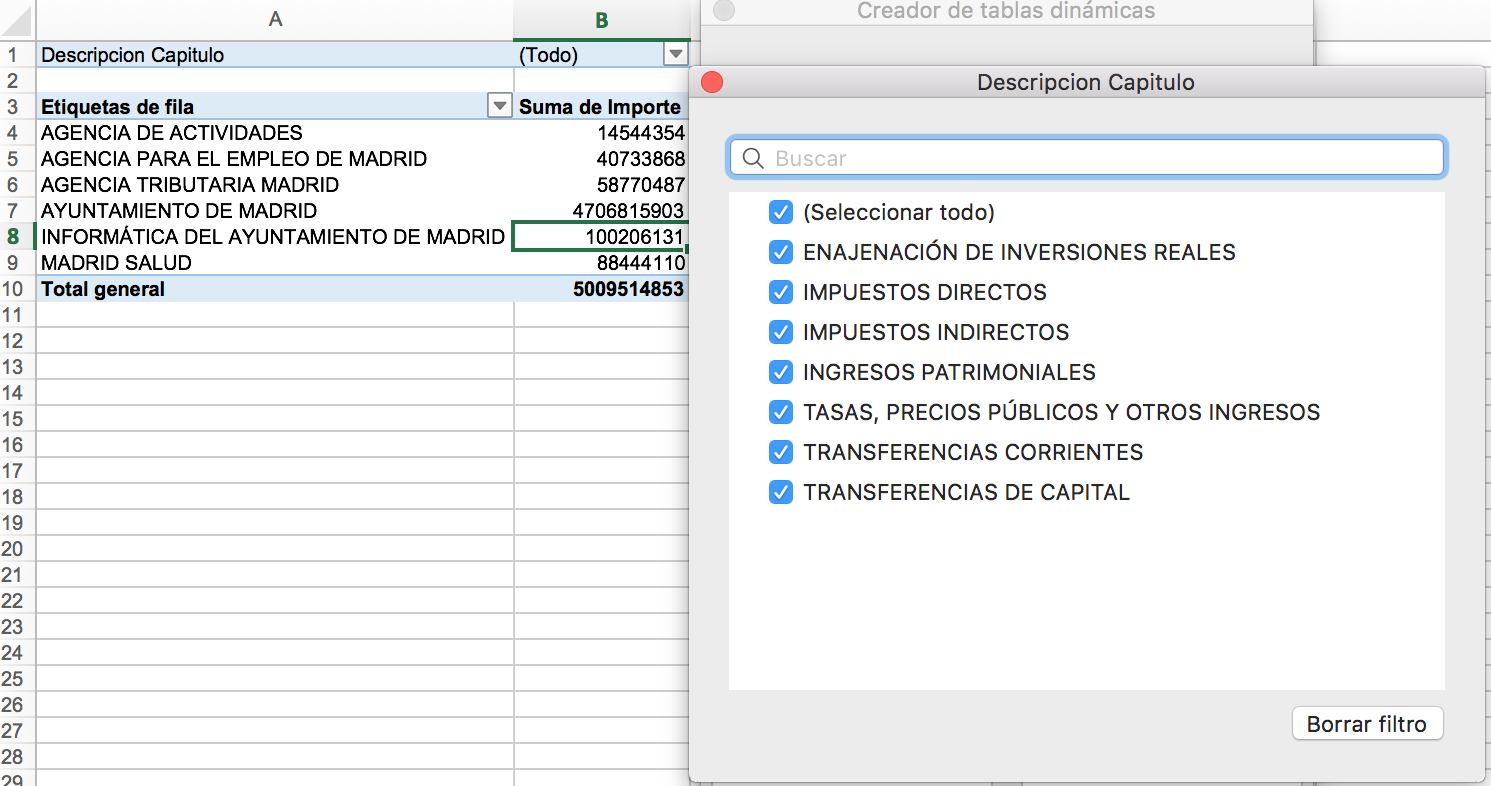Viewport: 1491px width, 786px height.
Task: Click the search magnifier icon in filter popup
Action: 755,158
